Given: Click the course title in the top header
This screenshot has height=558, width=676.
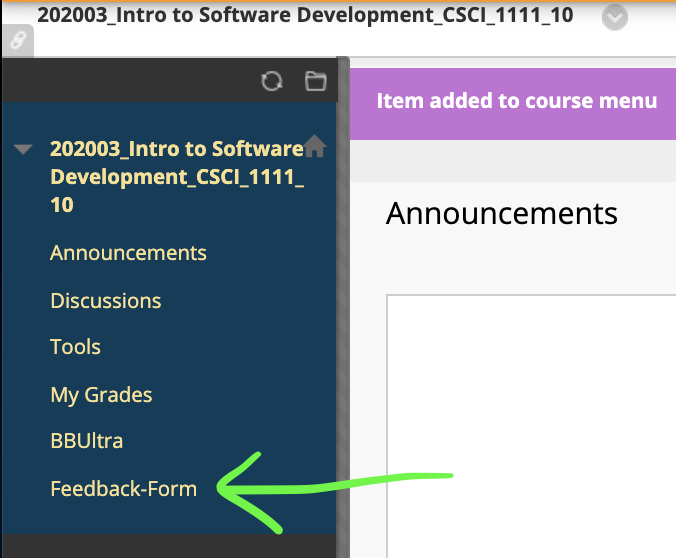Looking at the screenshot, I should pyautogui.click(x=305, y=17).
